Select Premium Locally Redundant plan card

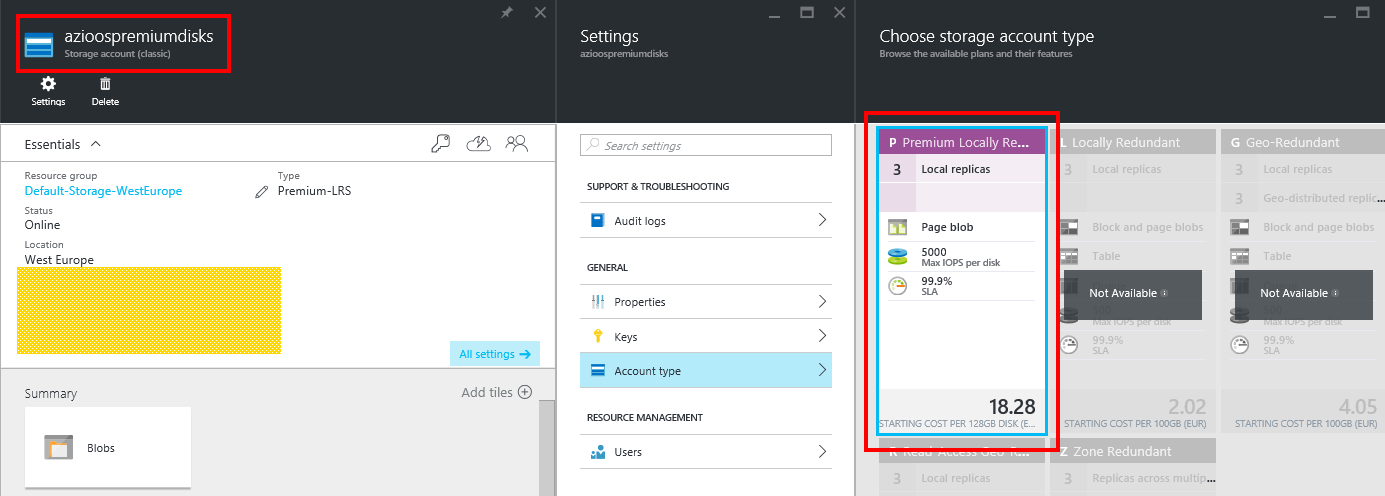pyautogui.click(x=962, y=280)
